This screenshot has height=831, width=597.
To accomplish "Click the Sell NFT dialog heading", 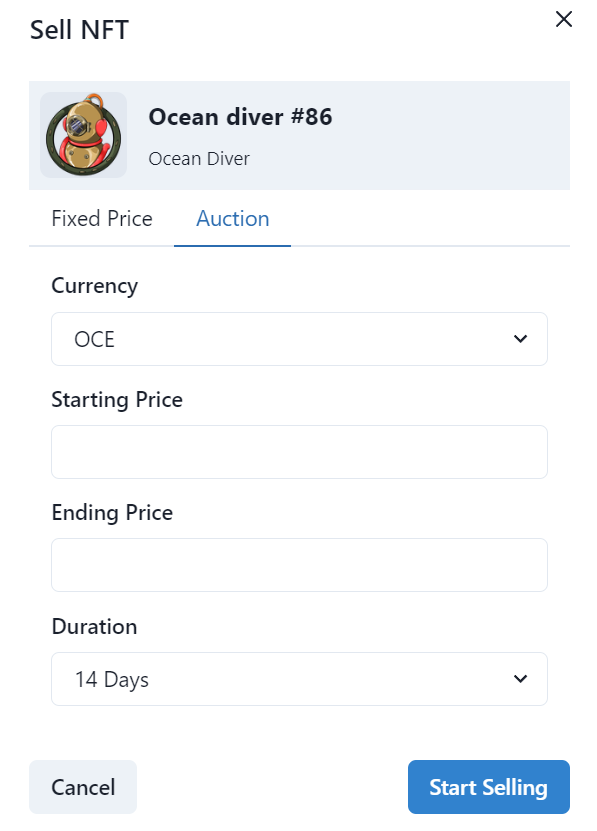I will (79, 30).
